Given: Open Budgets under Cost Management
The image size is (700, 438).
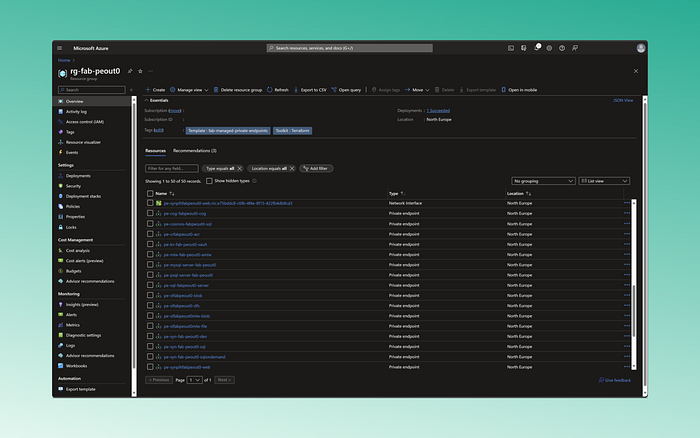Looking at the screenshot, I should point(73,271).
